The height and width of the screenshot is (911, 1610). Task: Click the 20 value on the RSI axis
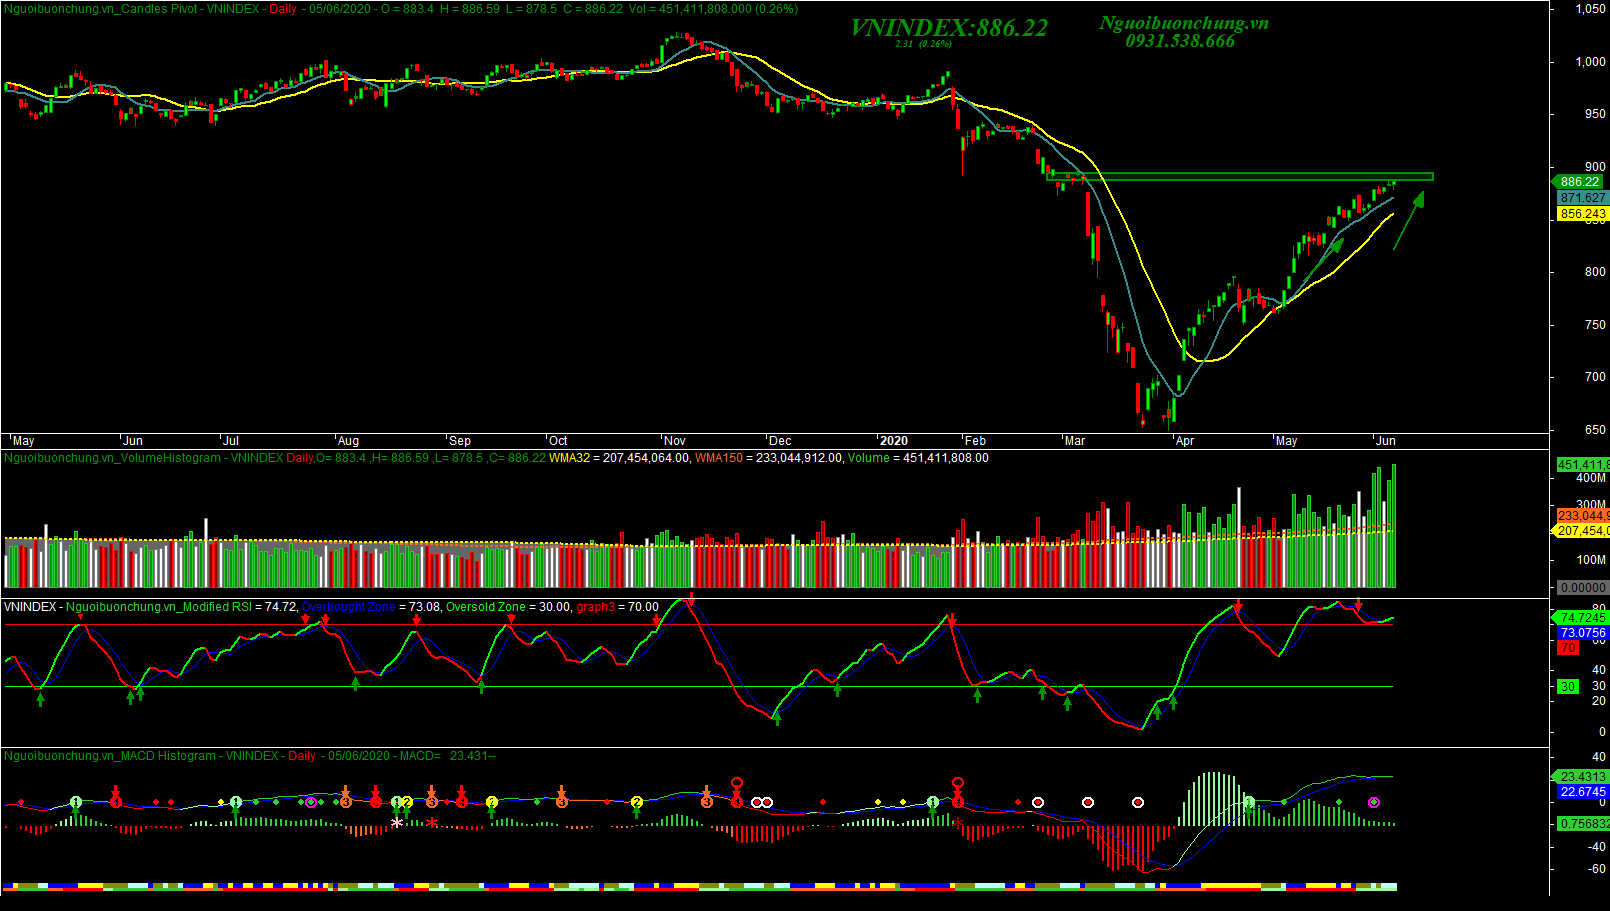[x=1599, y=701]
